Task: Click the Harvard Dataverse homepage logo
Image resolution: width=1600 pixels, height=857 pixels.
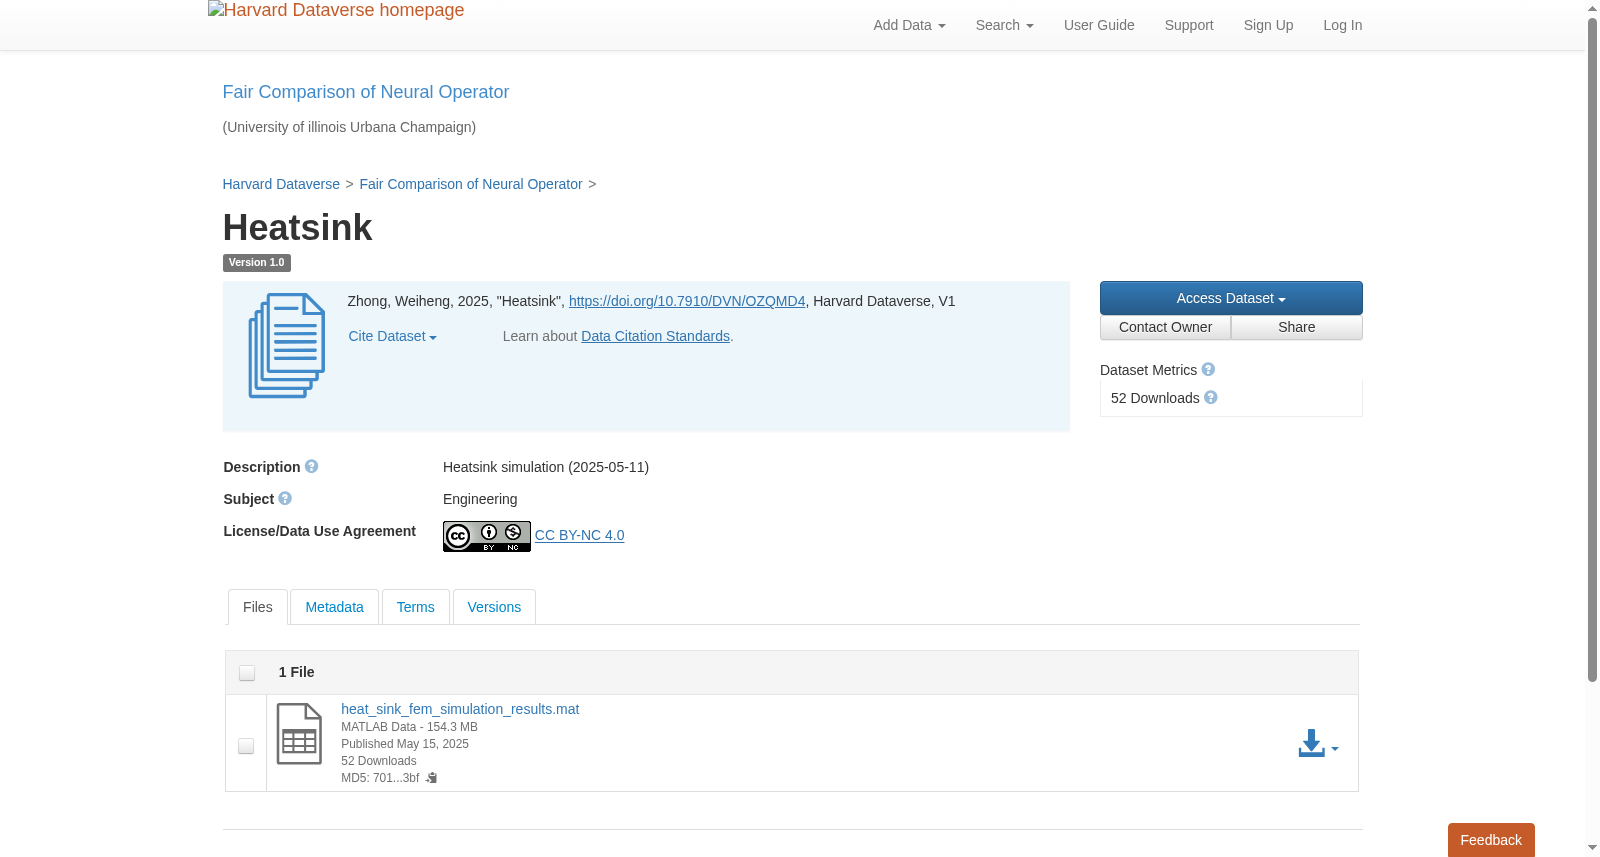Action: click(336, 10)
